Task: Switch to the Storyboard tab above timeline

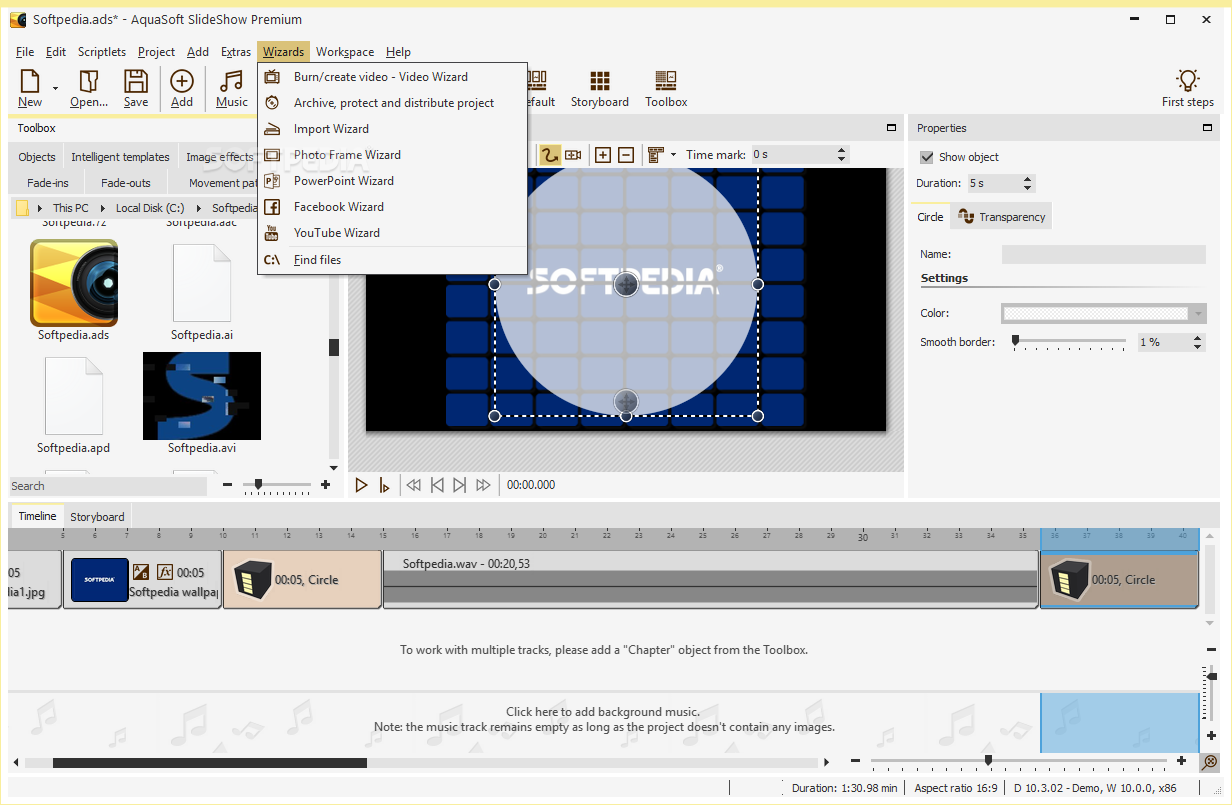Action: 97,517
